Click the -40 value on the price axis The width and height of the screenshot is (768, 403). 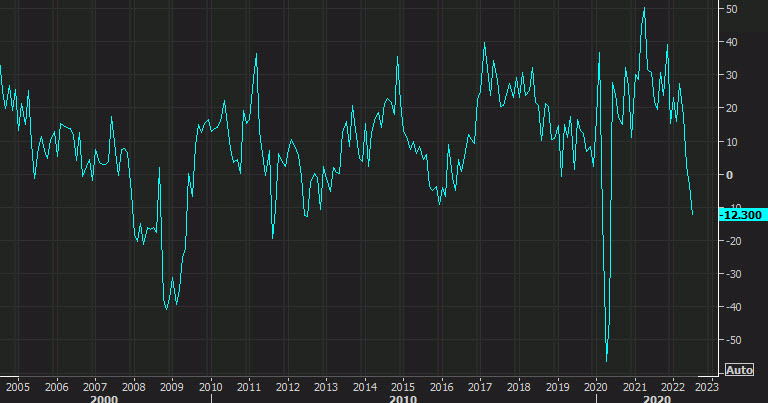(733, 307)
